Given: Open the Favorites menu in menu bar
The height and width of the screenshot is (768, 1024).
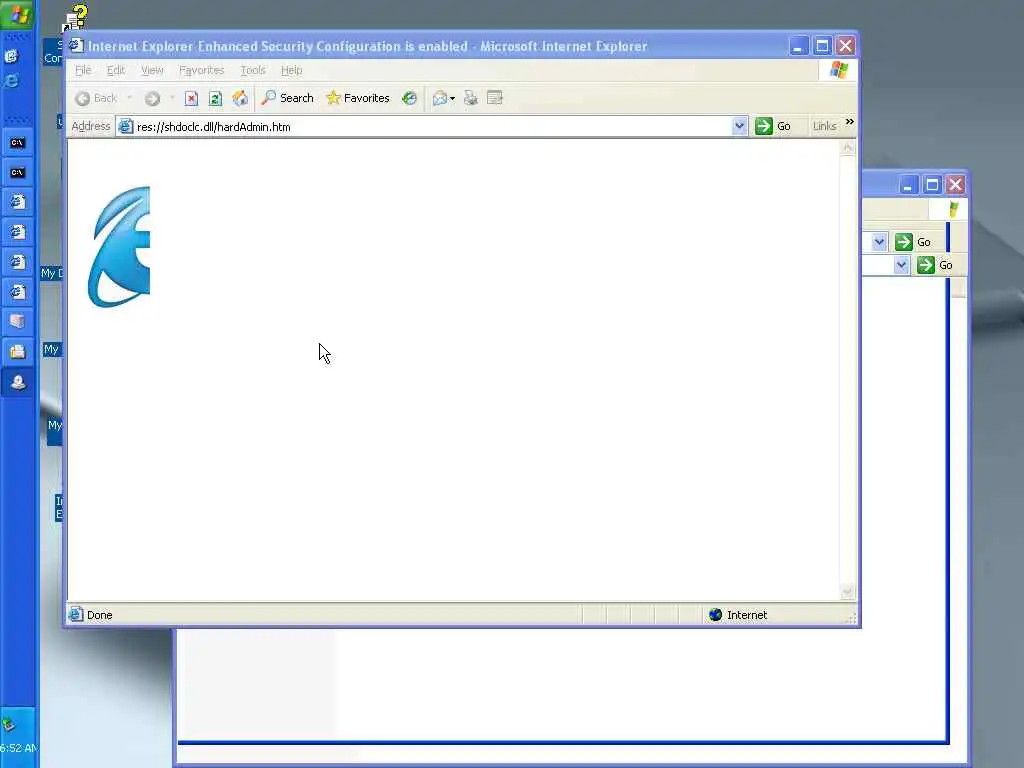Looking at the screenshot, I should pyautogui.click(x=201, y=70).
